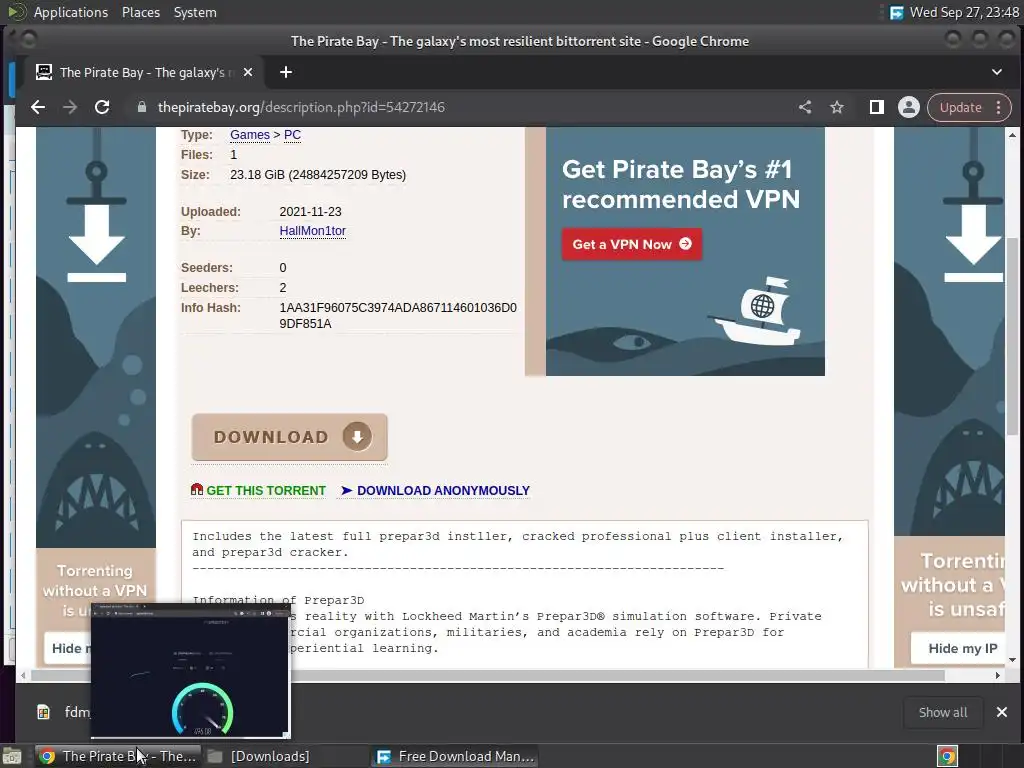
Task: Click the vertical page scrollbar thumb
Action: [x=1012, y=336]
